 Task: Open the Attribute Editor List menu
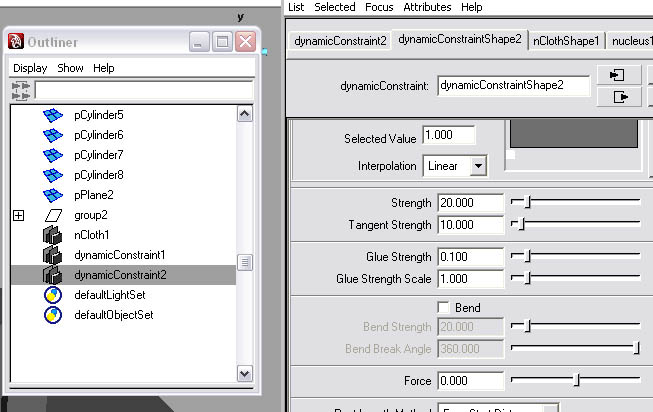tap(296, 7)
